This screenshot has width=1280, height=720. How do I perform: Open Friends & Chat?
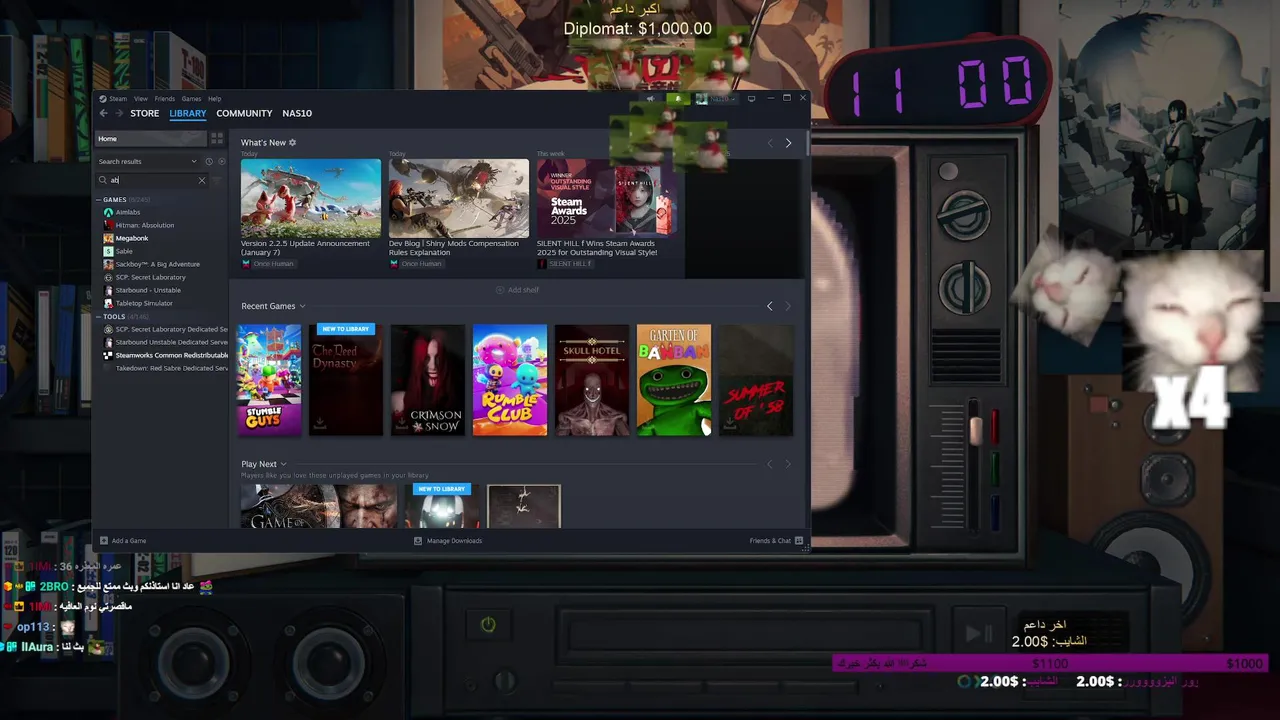click(x=777, y=541)
